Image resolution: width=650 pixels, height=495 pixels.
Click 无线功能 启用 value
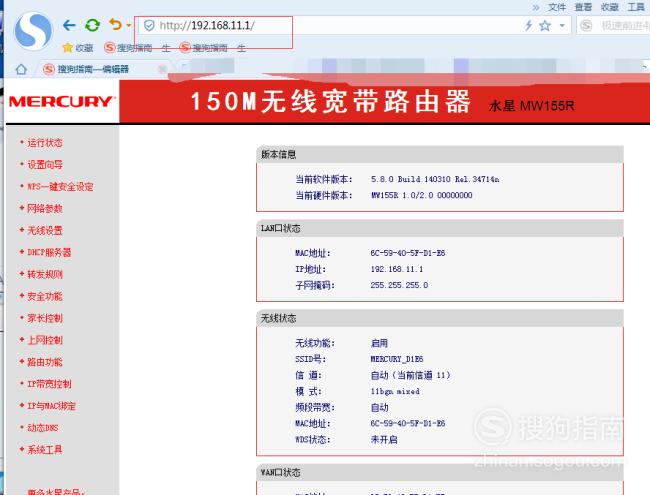pyautogui.click(x=379, y=343)
